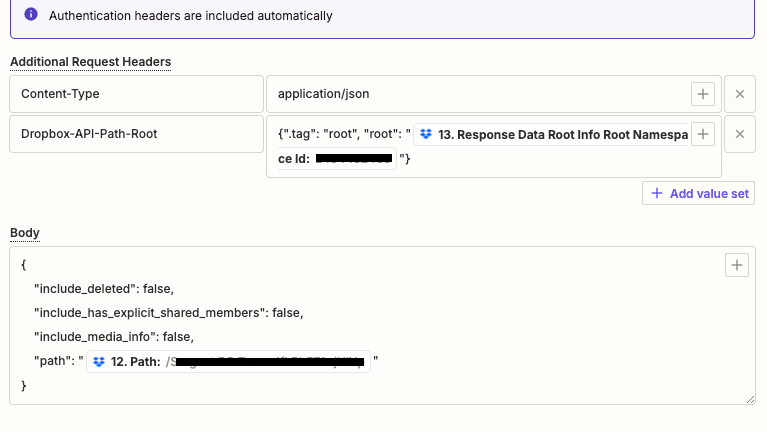Delete the Dropbox-API-Path-Root header row
The height and width of the screenshot is (432, 767).
[739, 134]
